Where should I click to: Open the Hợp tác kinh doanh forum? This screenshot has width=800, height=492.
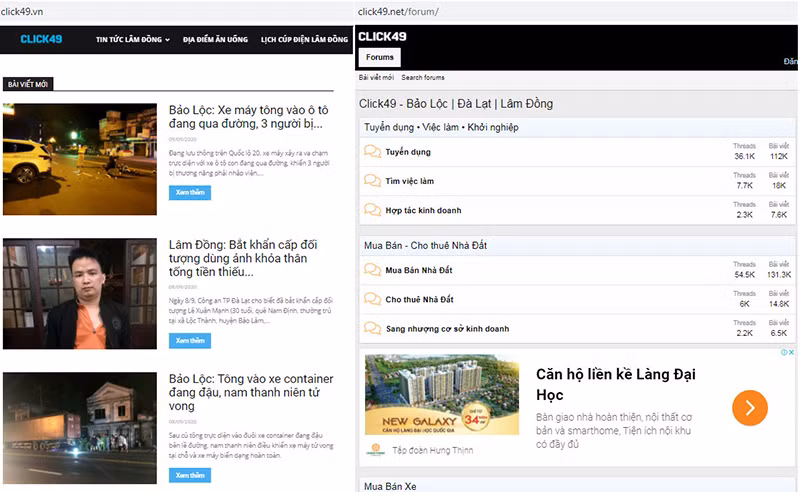423,210
